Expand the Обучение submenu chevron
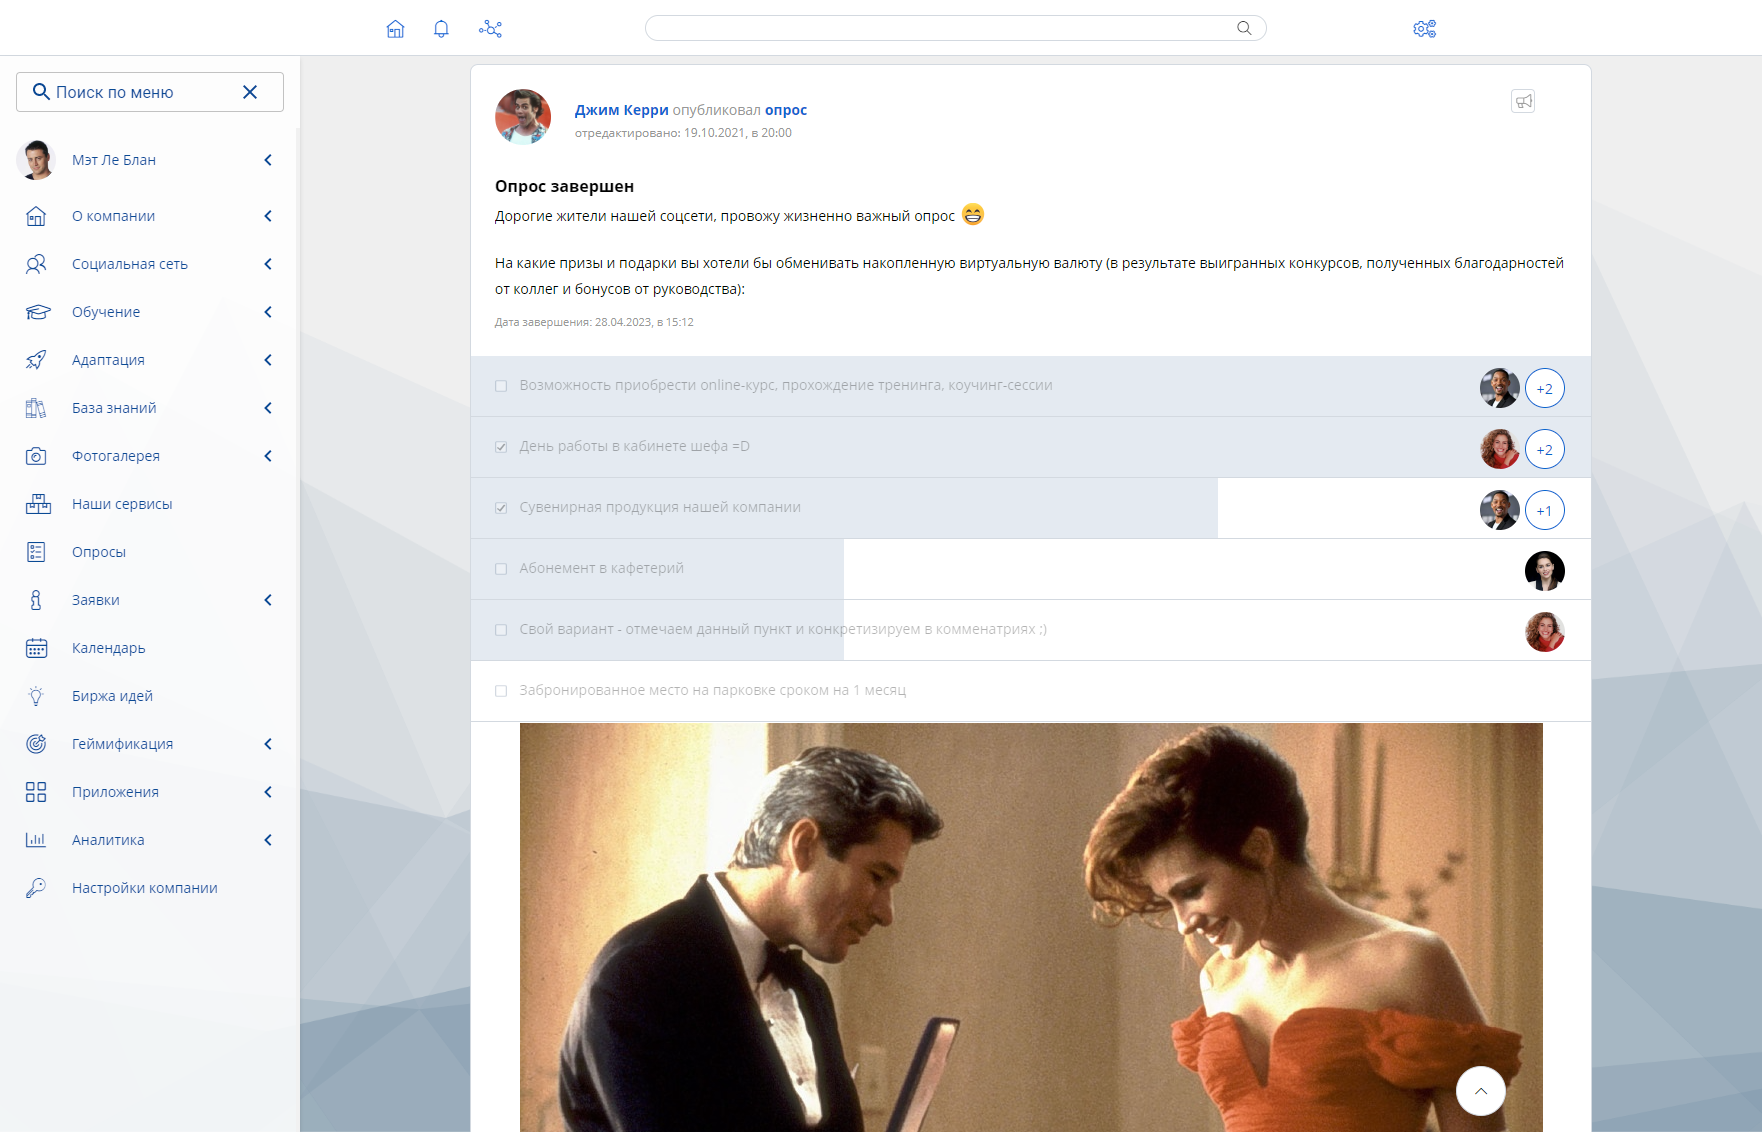 pyautogui.click(x=268, y=312)
